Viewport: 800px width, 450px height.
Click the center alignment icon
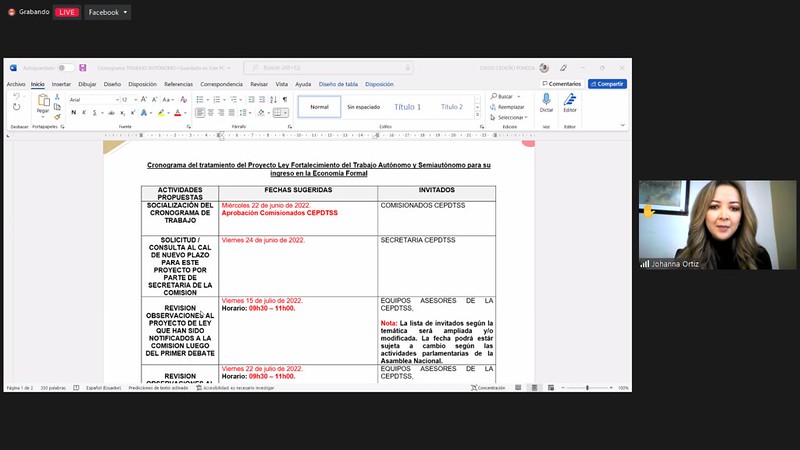(x=211, y=113)
